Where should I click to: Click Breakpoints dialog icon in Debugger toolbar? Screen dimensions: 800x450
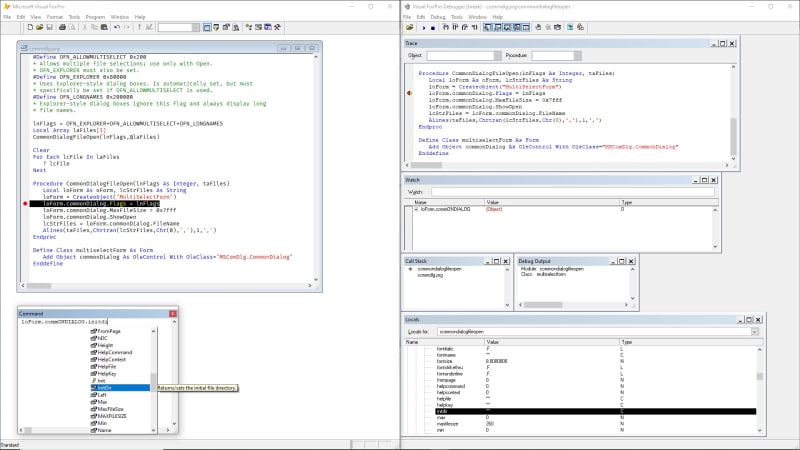click(x=557, y=27)
